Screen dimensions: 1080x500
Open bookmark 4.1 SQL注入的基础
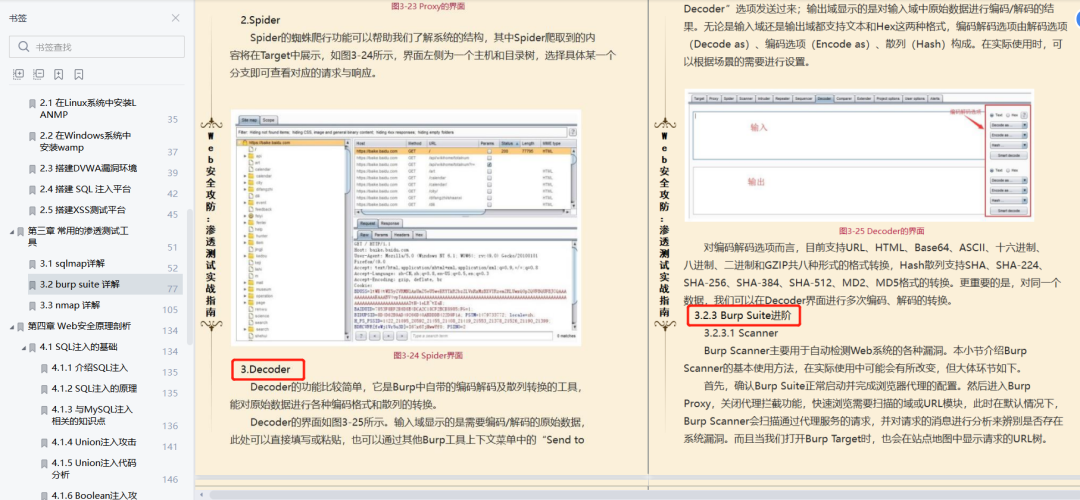coord(78,346)
